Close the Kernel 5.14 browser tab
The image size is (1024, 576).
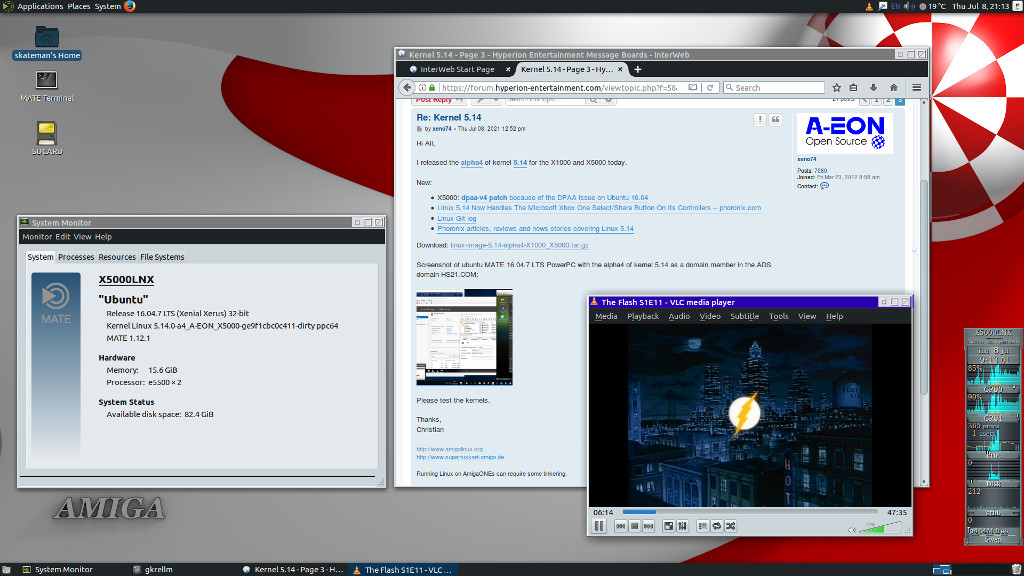[620, 69]
